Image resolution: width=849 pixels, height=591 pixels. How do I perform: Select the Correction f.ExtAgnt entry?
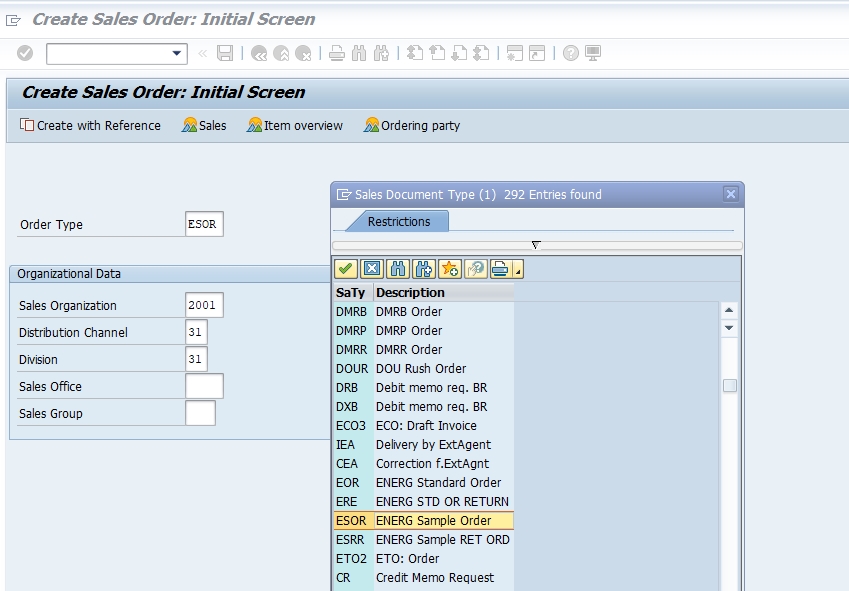[x=423, y=464]
